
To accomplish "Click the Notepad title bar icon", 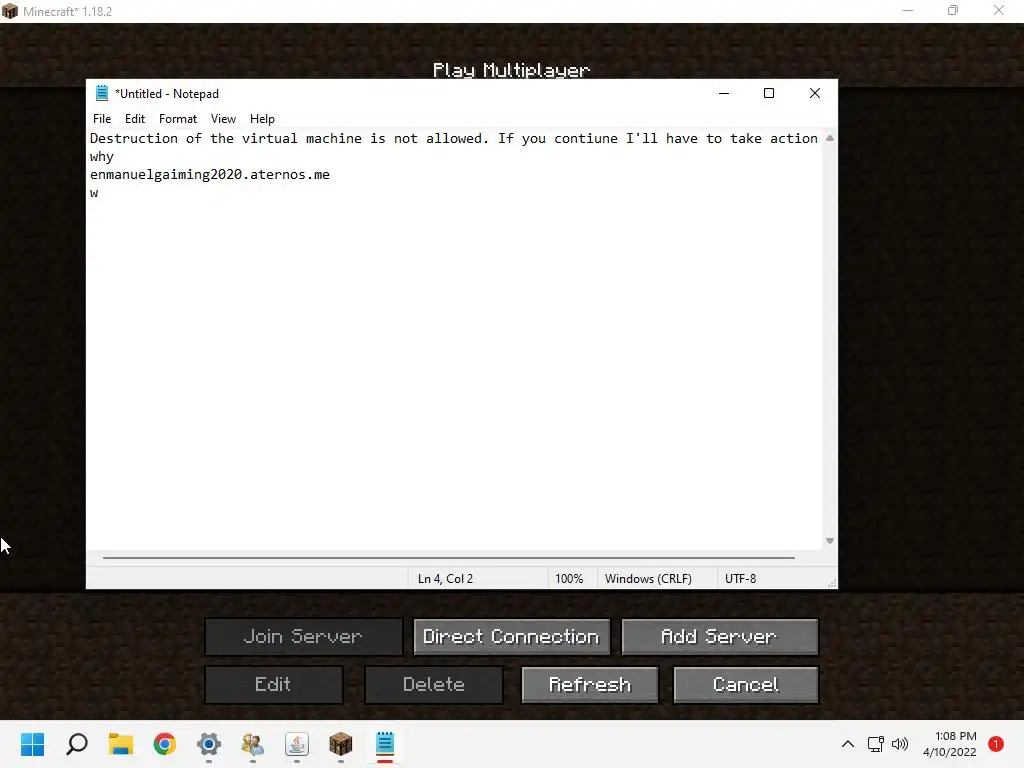I will (x=101, y=93).
